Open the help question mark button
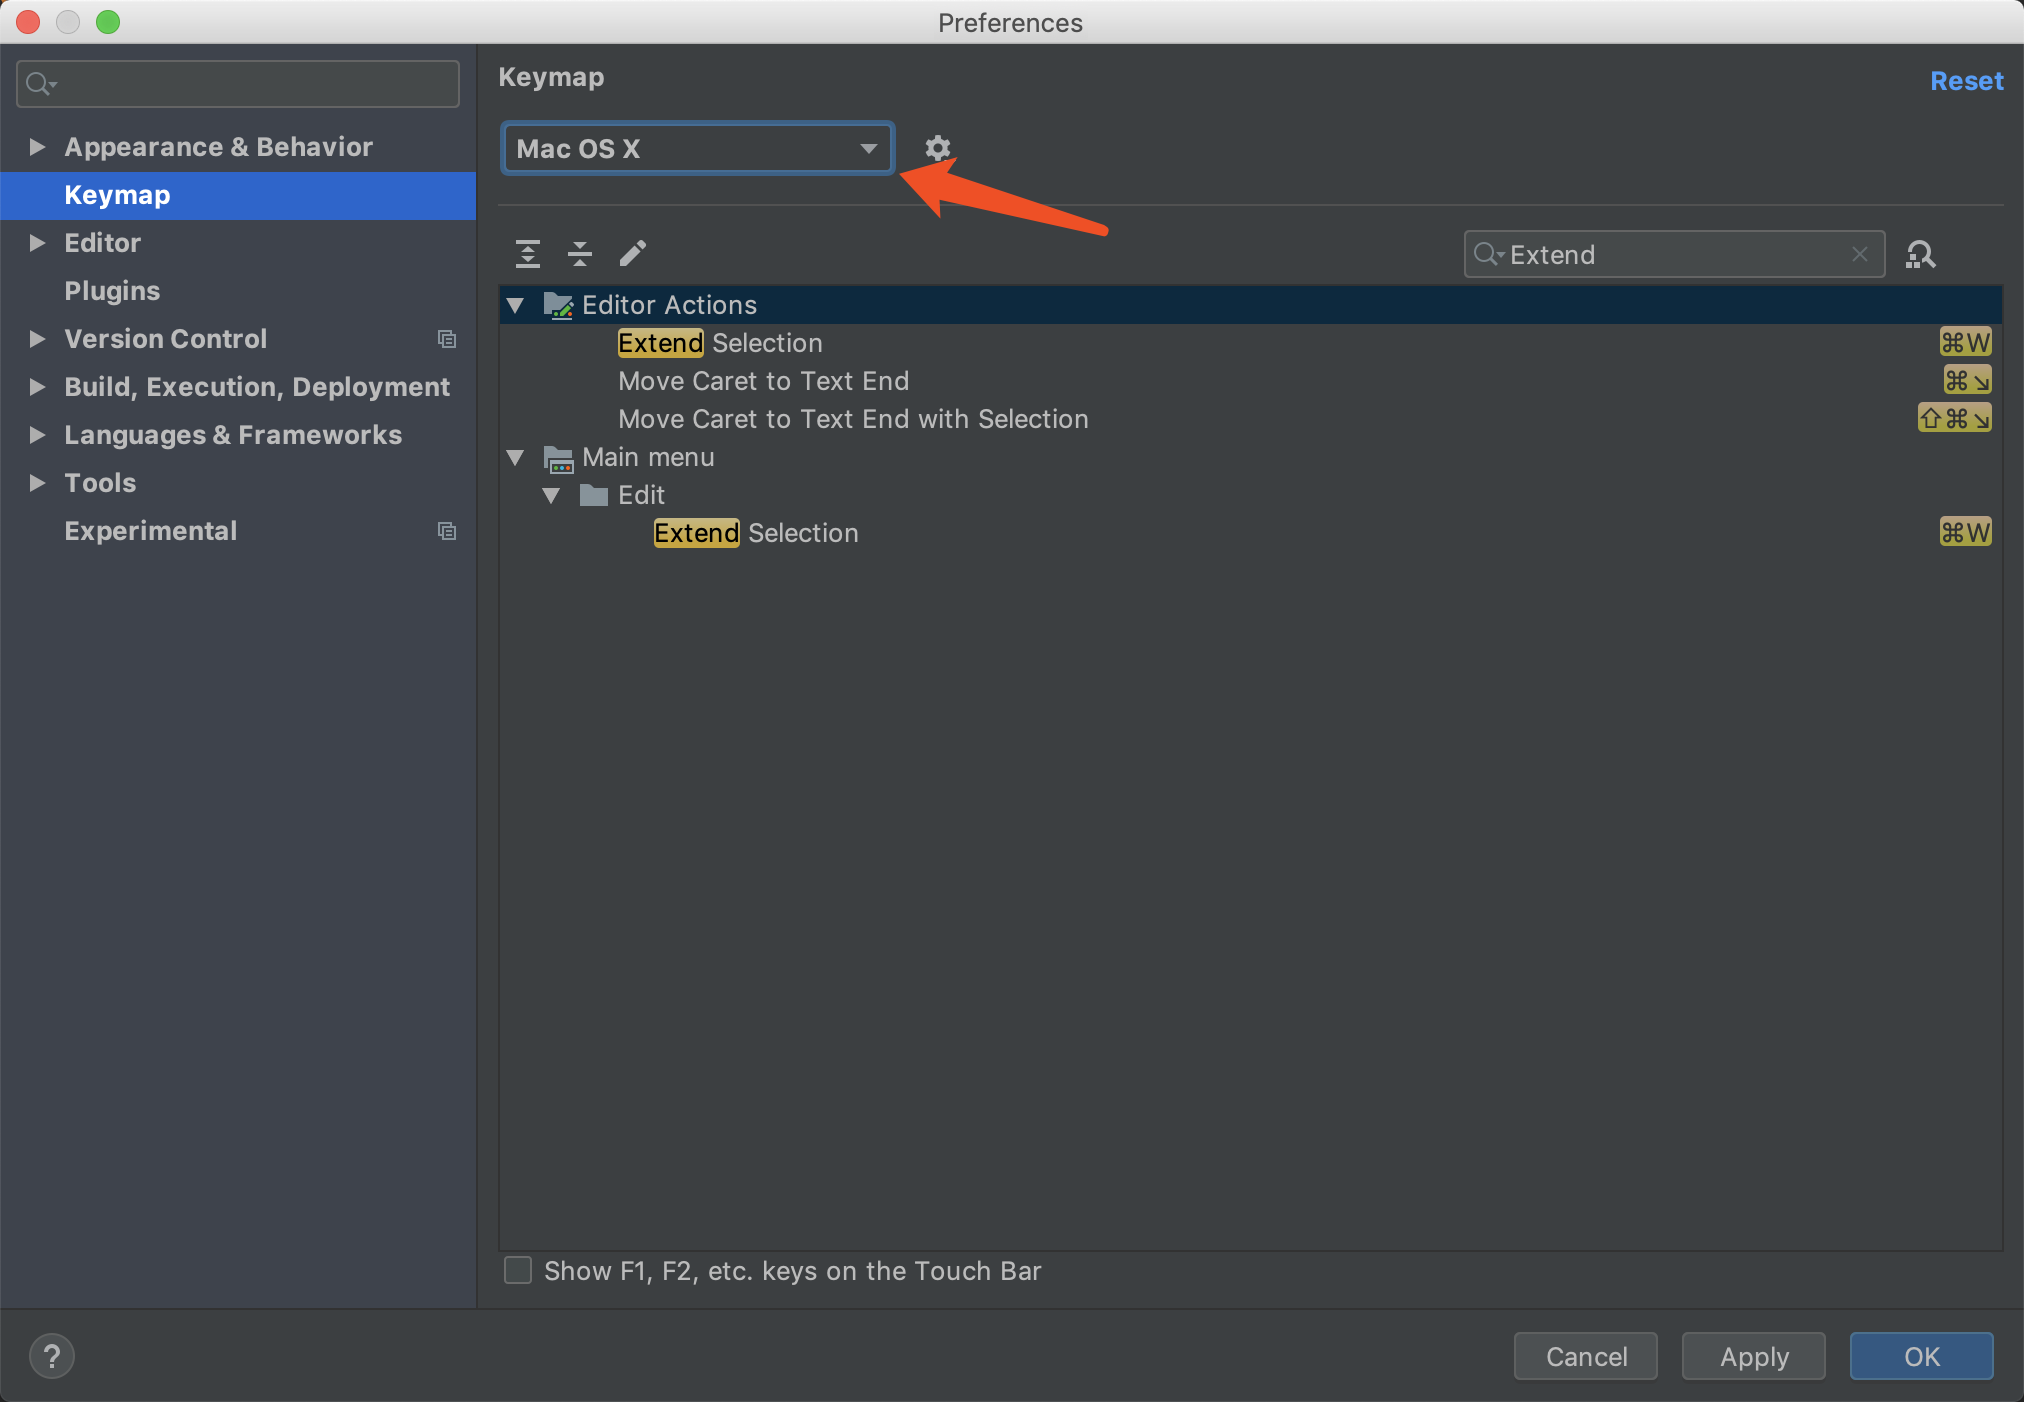 [52, 1357]
